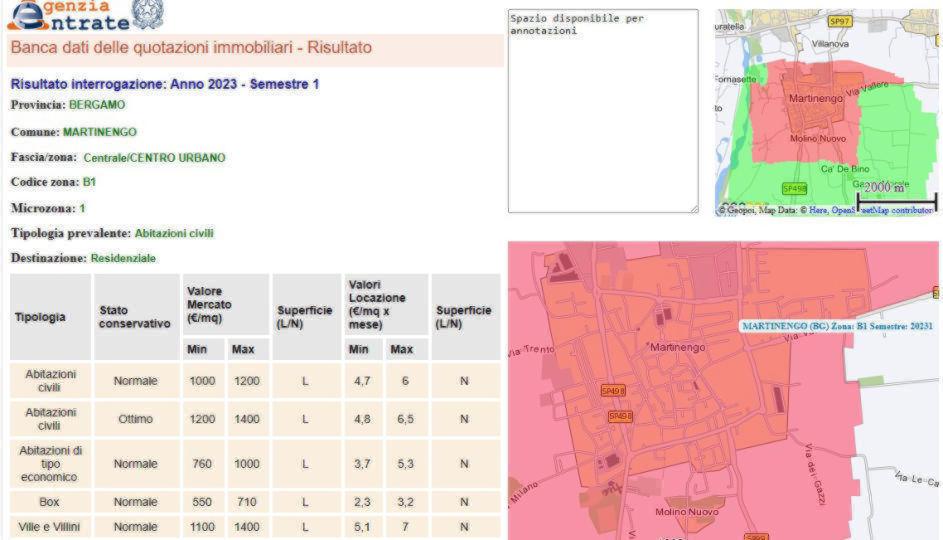Click 'Risultato interrogazione: Anno 2023 - Semestre 1'
The image size is (943, 540).
165,84
